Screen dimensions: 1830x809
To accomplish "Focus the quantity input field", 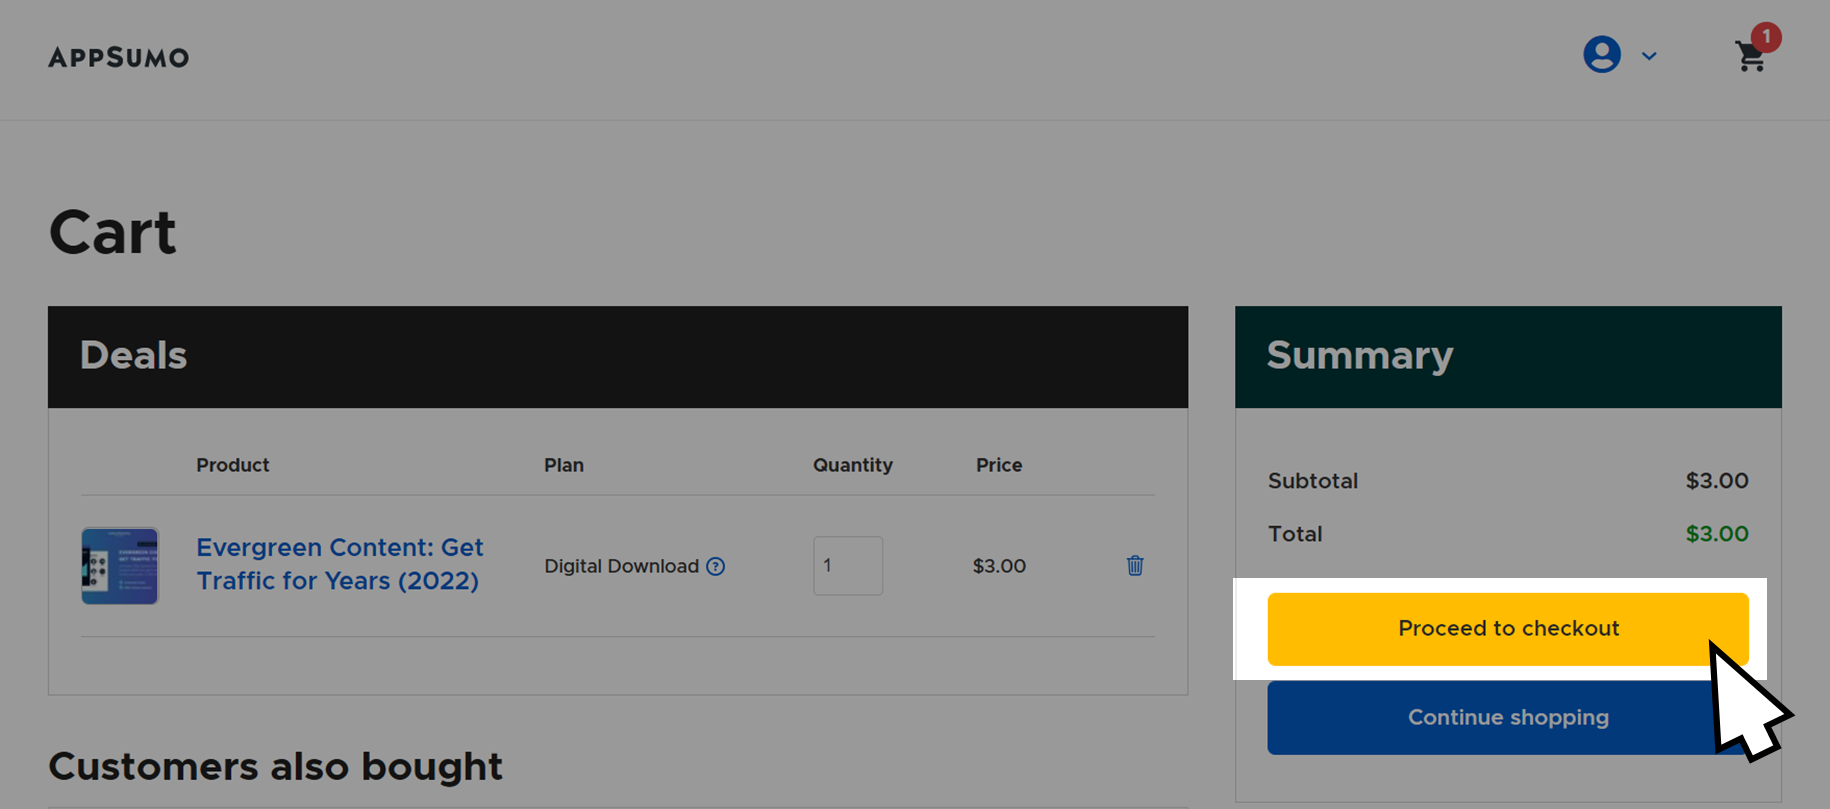I will point(848,566).
